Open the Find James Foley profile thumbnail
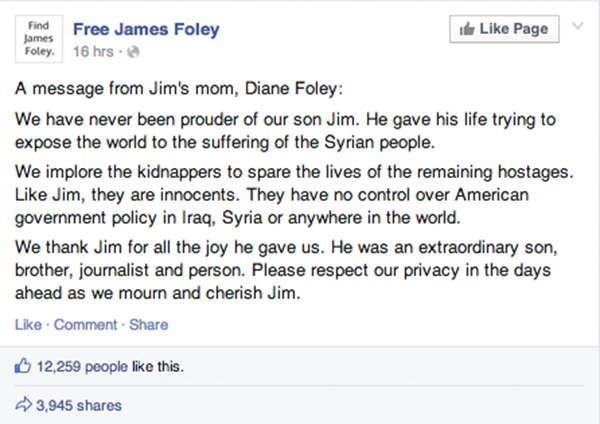Screen dimensions: 600x424 [x=39, y=39]
